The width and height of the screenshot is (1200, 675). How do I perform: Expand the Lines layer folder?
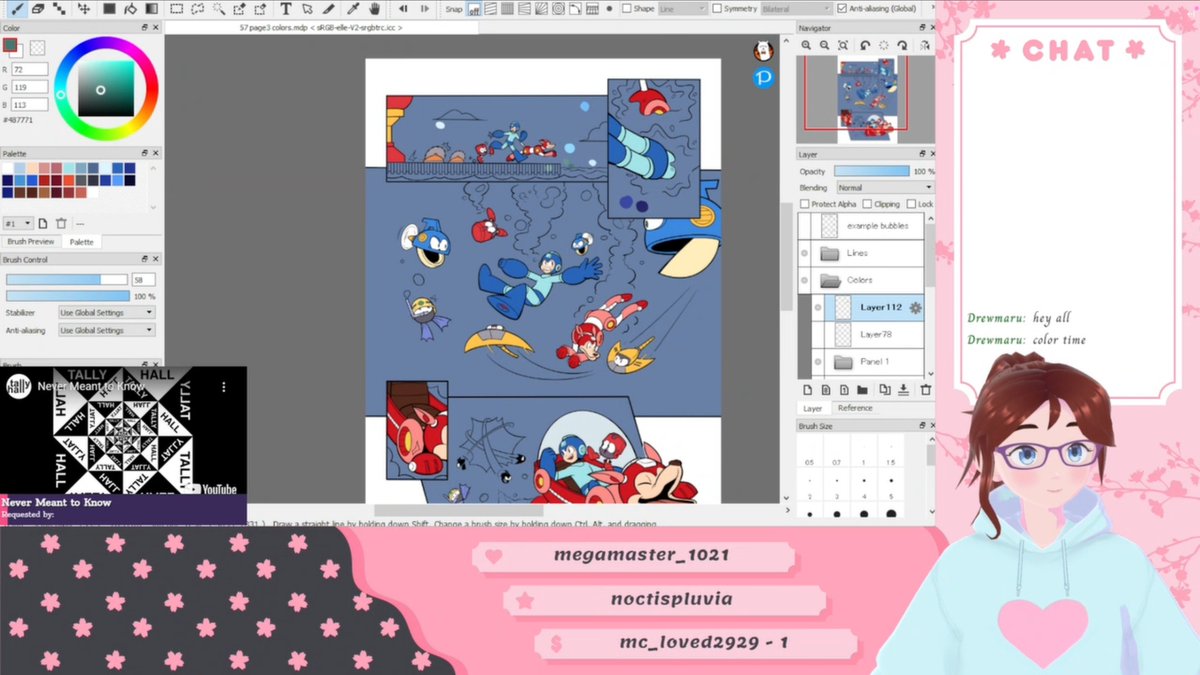click(830, 253)
